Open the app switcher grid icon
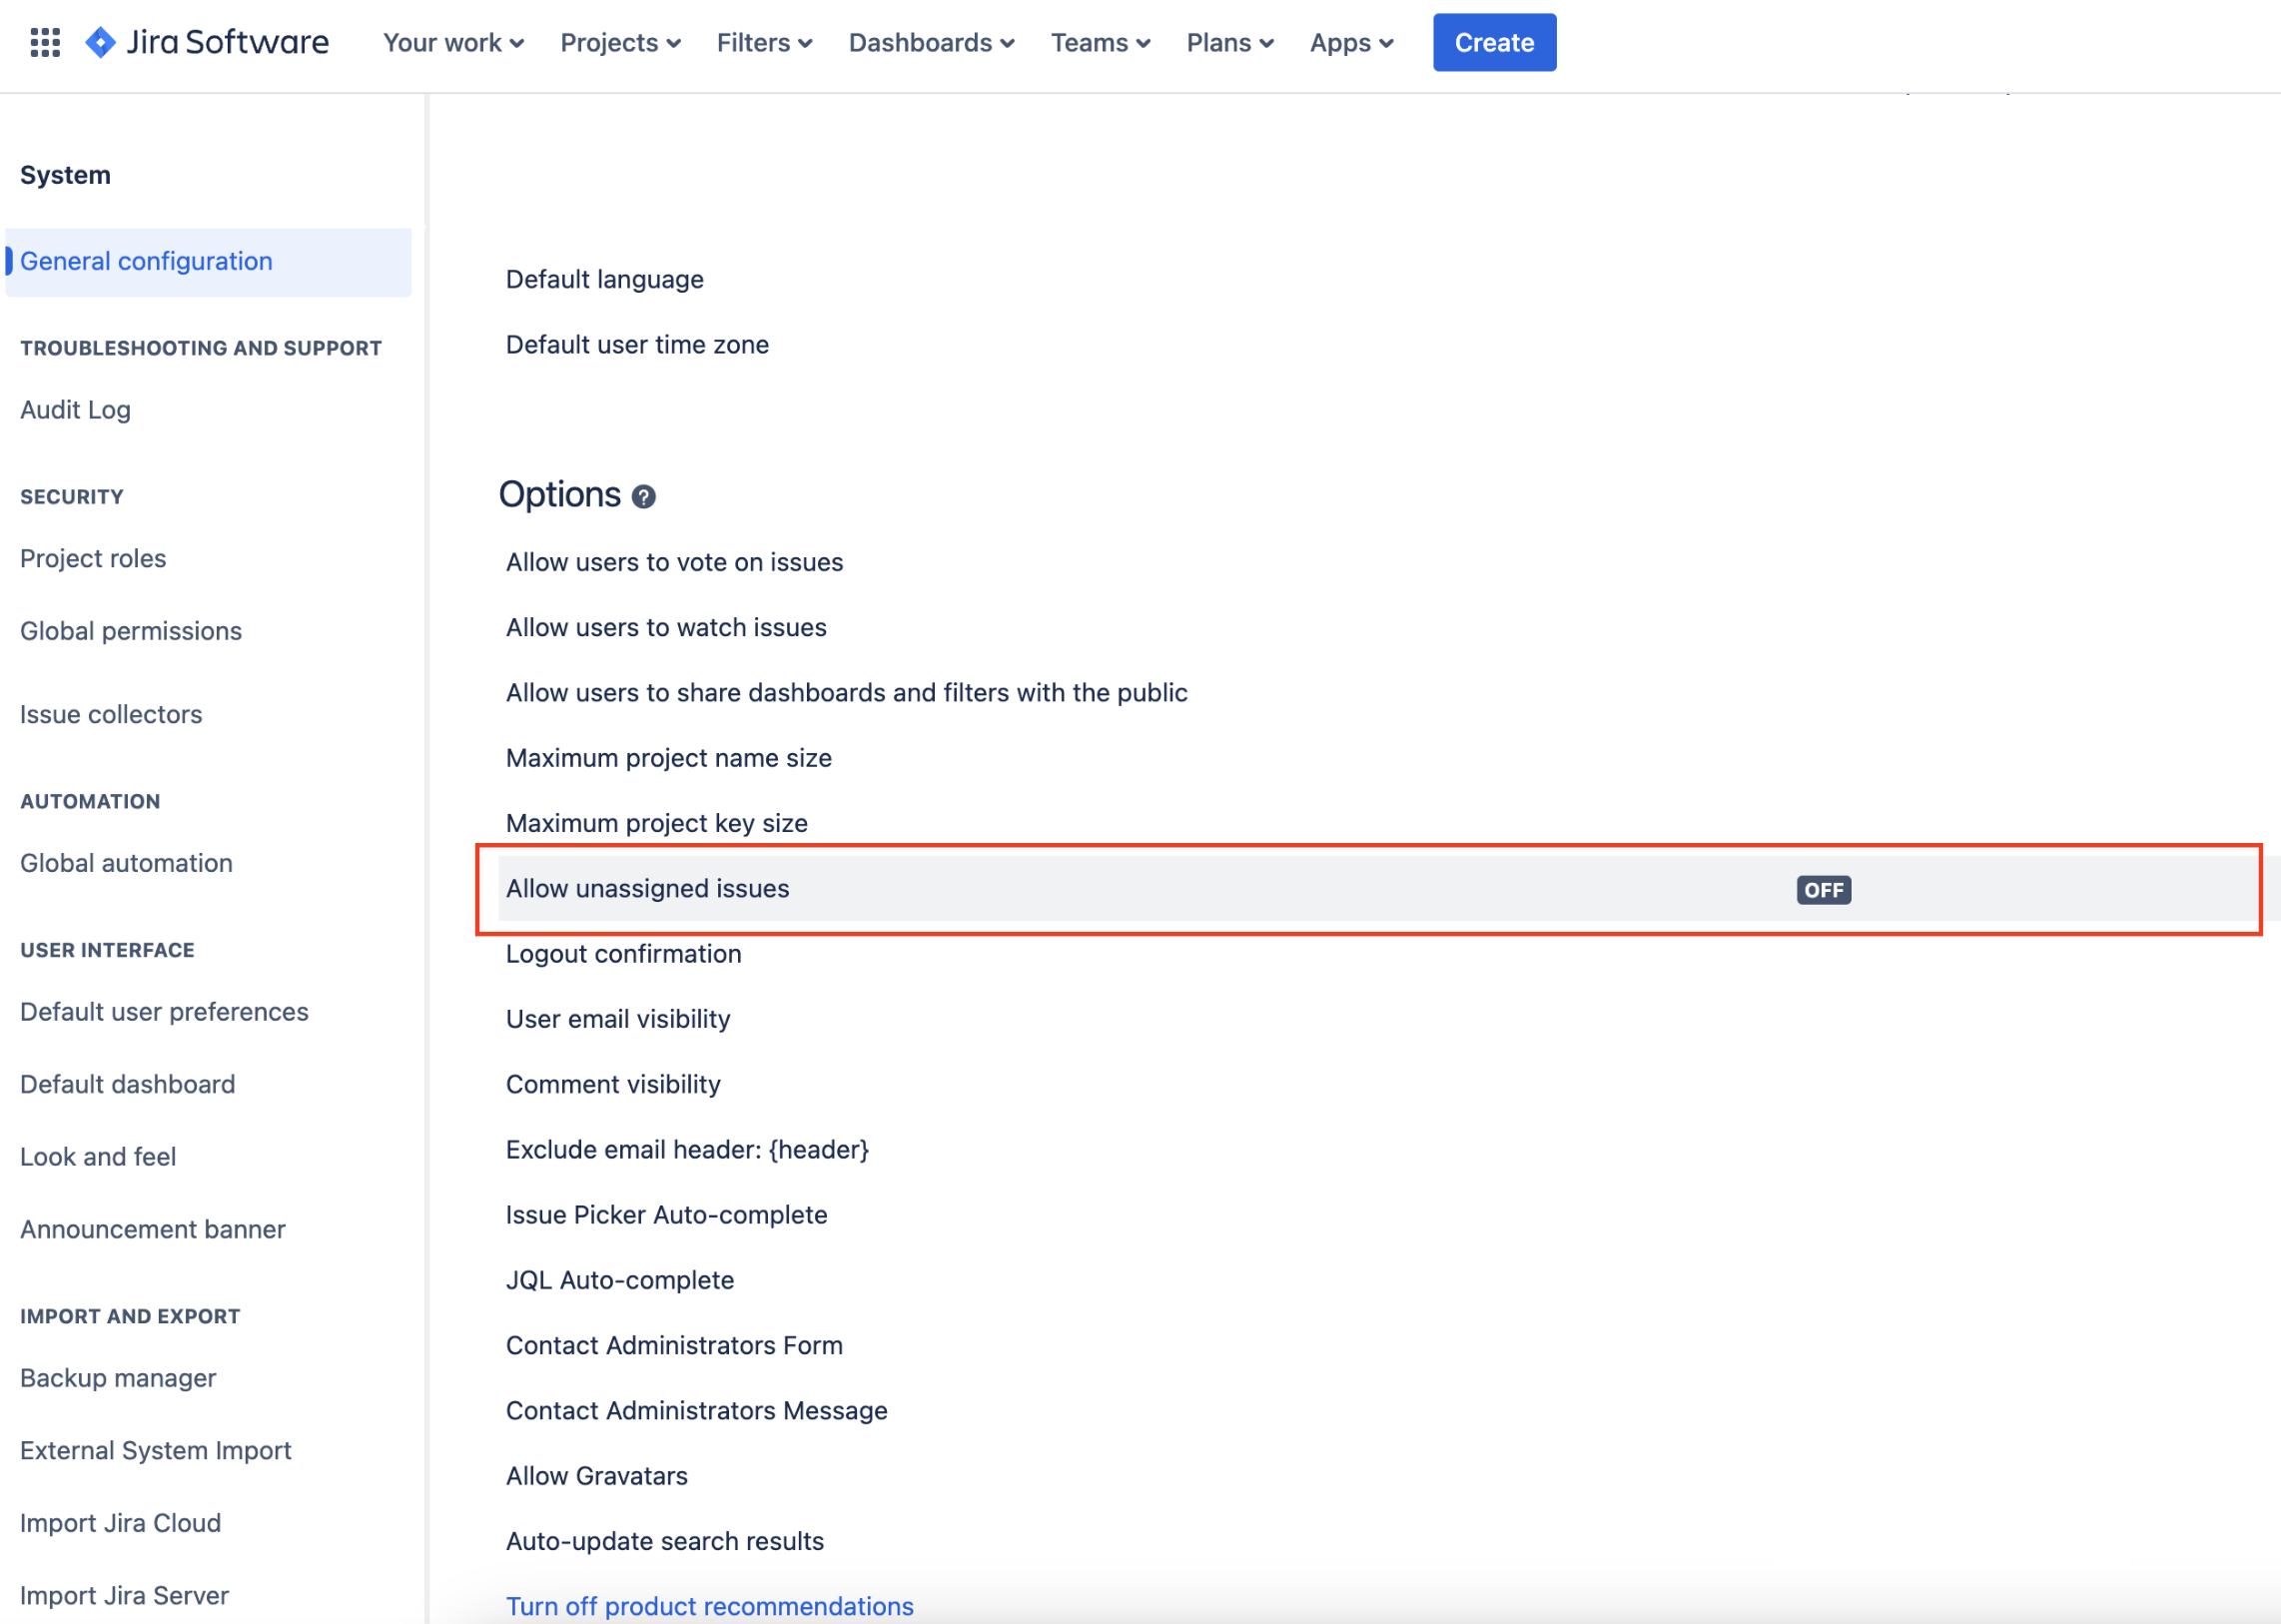This screenshot has height=1624, width=2281. pyautogui.click(x=45, y=42)
